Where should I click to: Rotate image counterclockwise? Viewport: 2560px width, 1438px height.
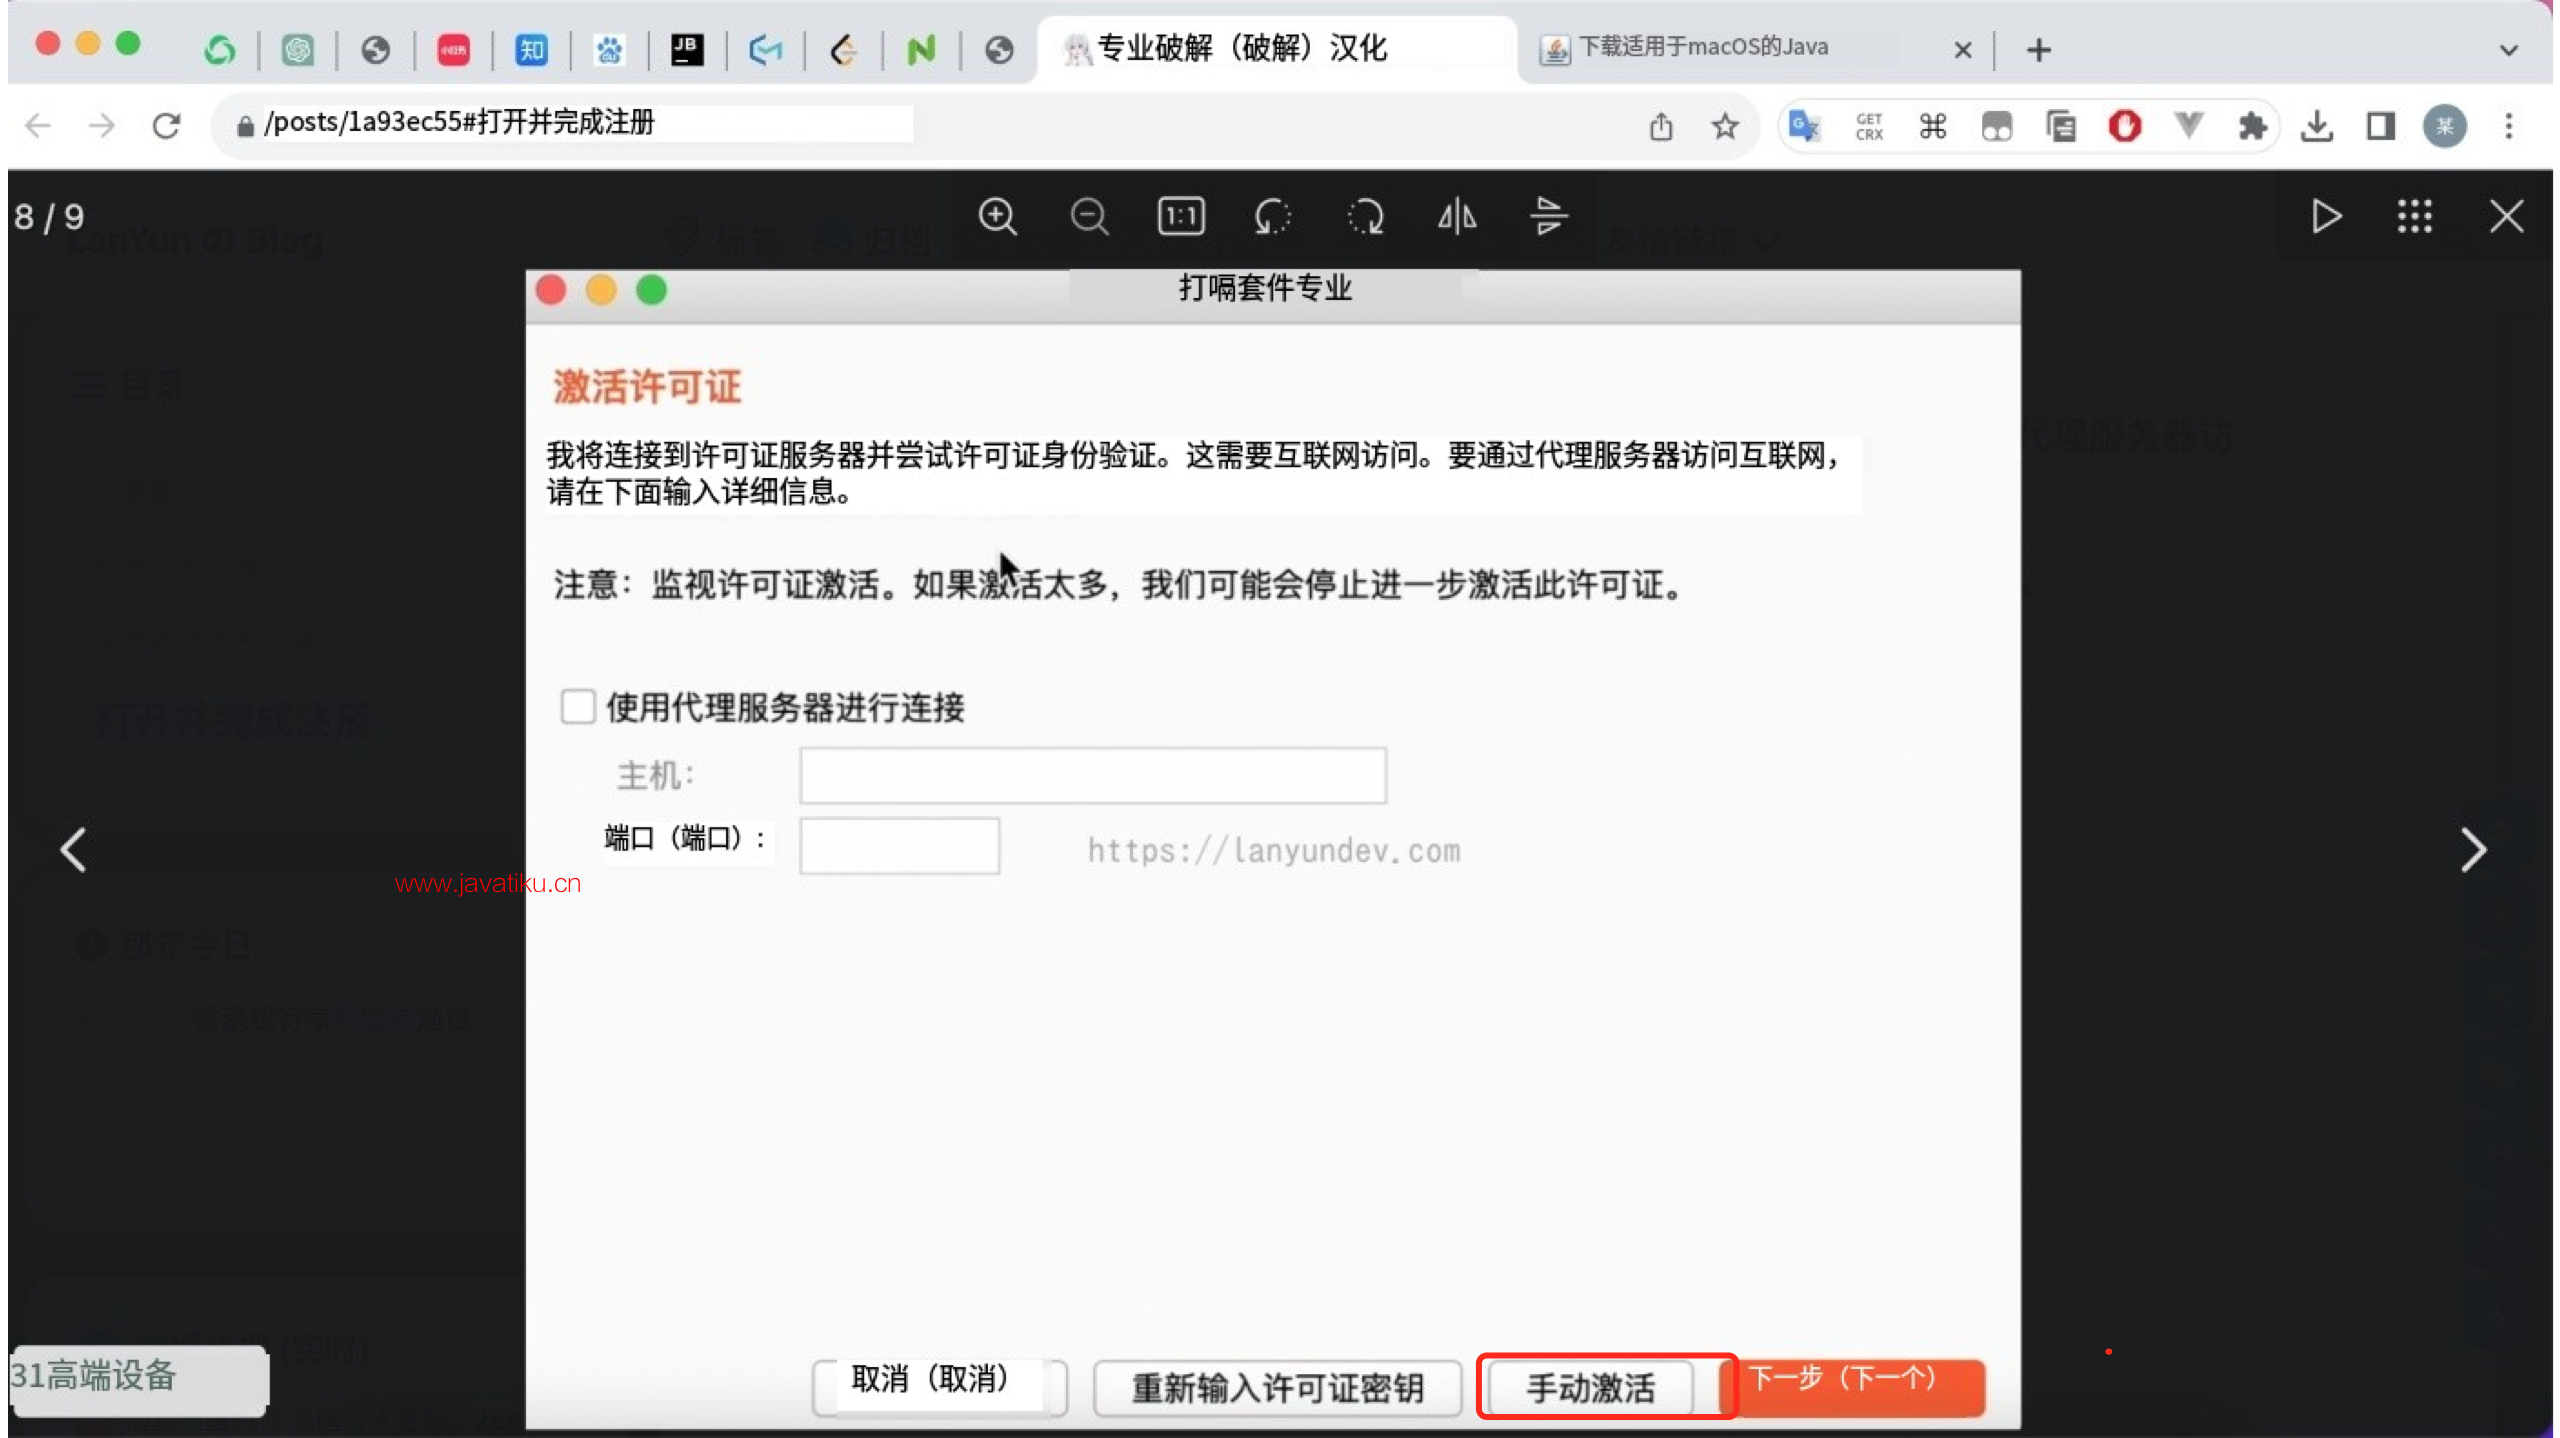point(1273,216)
